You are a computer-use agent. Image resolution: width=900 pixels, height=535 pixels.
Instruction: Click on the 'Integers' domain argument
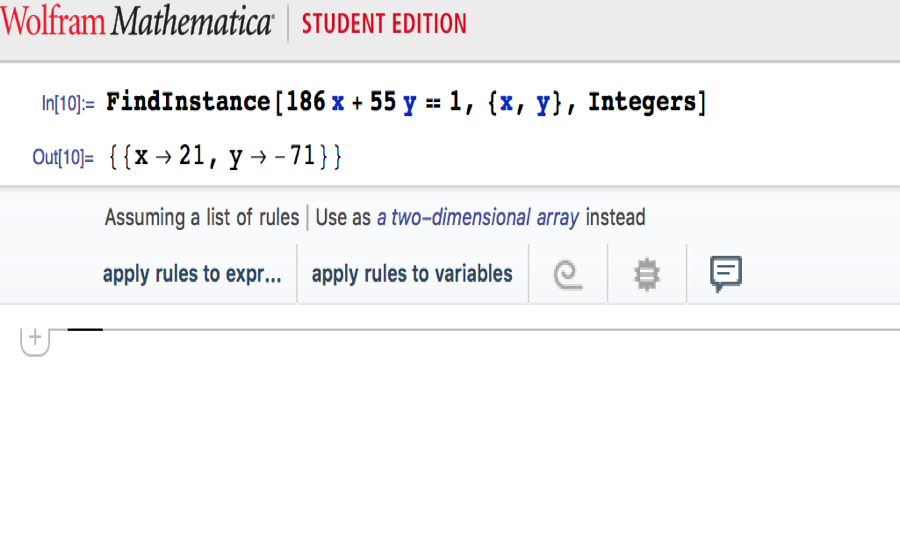click(642, 102)
